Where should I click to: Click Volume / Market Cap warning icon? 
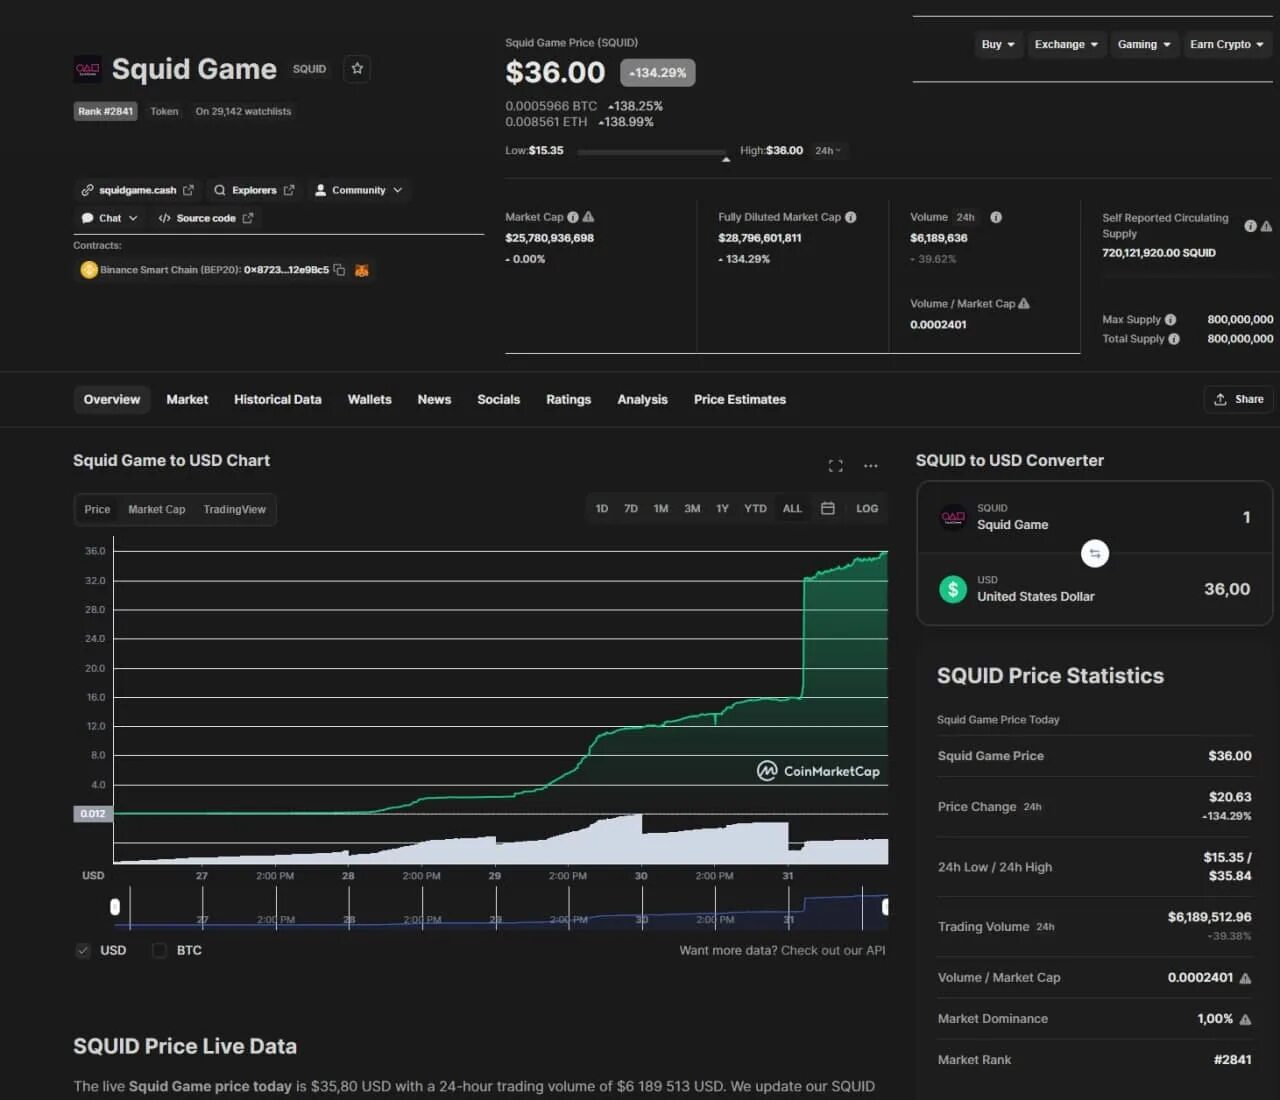point(1024,304)
